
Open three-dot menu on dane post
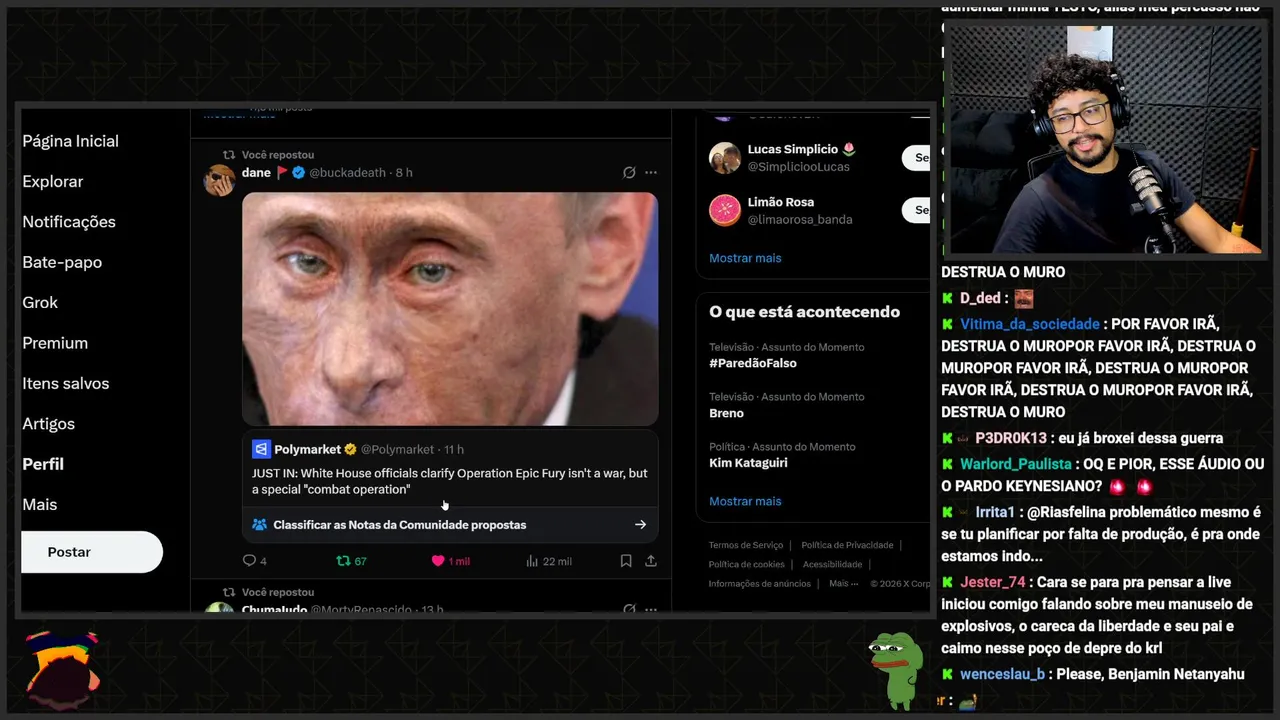[651, 172]
